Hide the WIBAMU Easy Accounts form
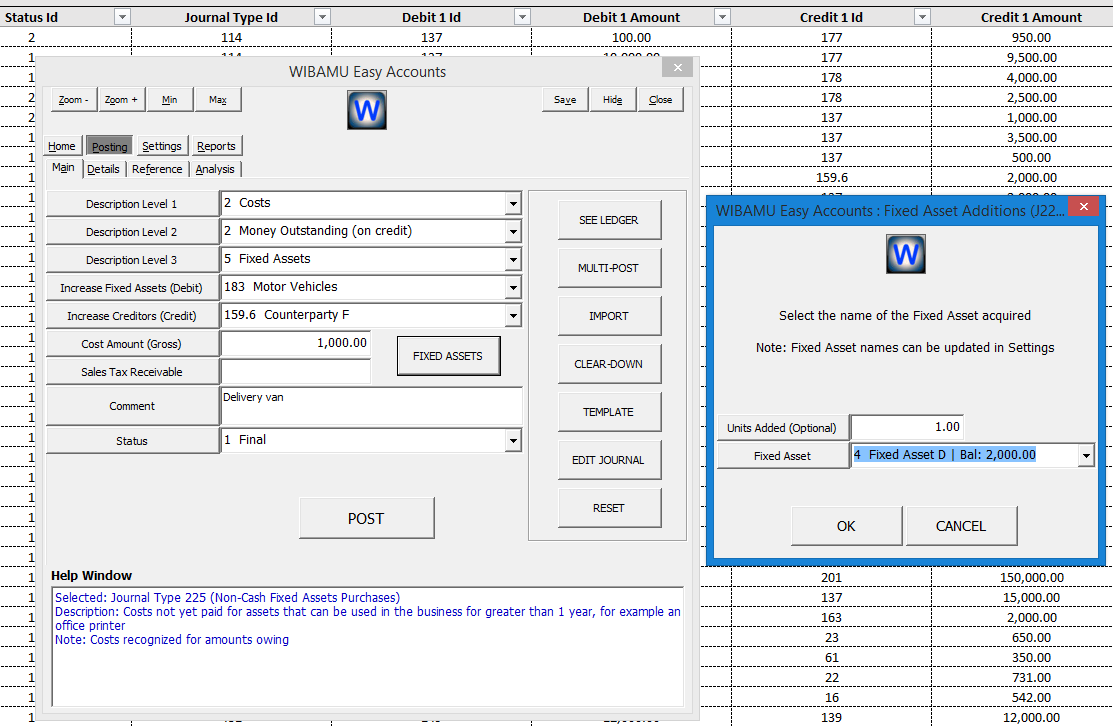 tap(612, 99)
